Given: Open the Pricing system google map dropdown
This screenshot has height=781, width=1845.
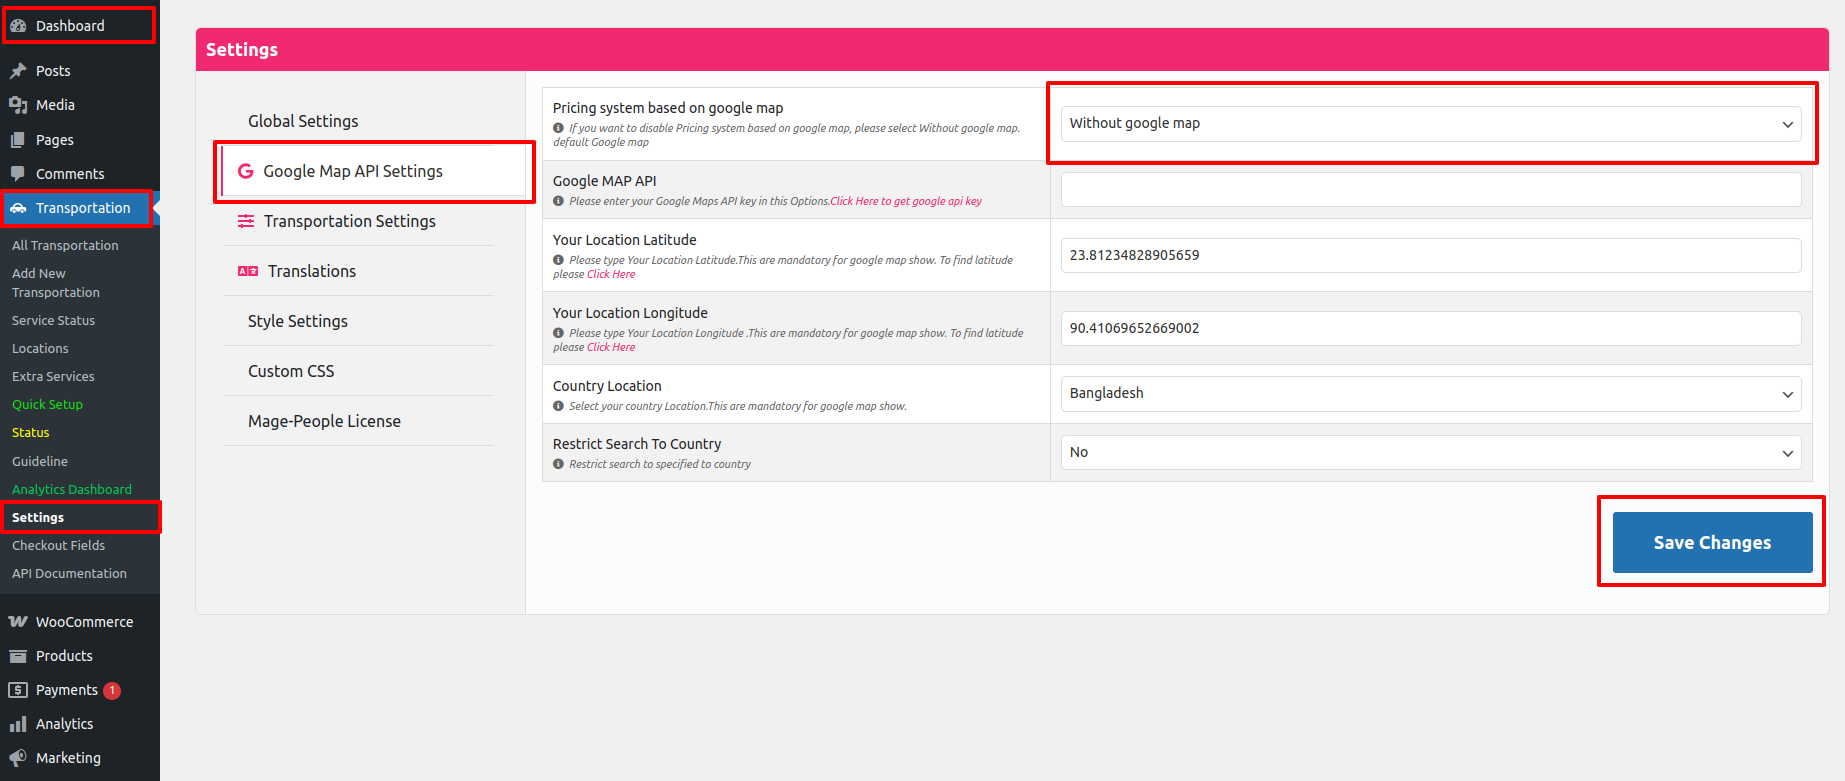Looking at the screenshot, I should pyautogui.click(x=1430, y=124).
